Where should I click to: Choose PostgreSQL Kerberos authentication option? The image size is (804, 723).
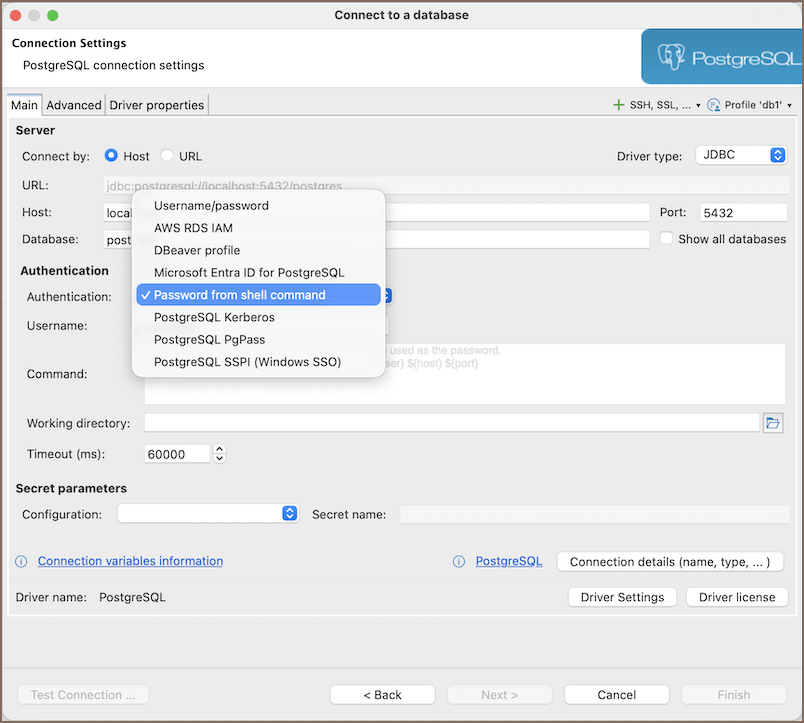[258, 317]
